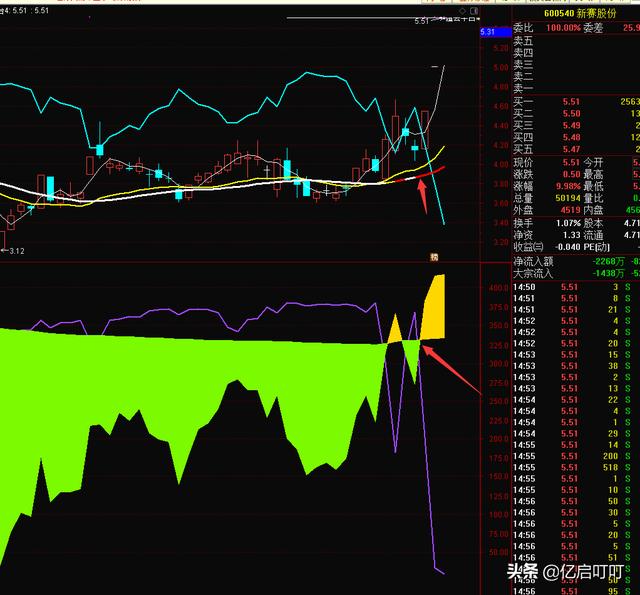The image size is (640, 595).
Task: Click the 换手 1.07% value
Action: pos(568,223)
